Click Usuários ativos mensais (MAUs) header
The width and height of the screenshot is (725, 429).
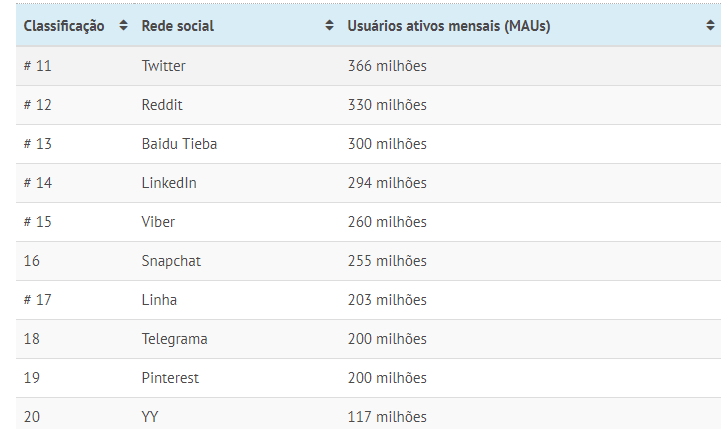pos(449,26)
